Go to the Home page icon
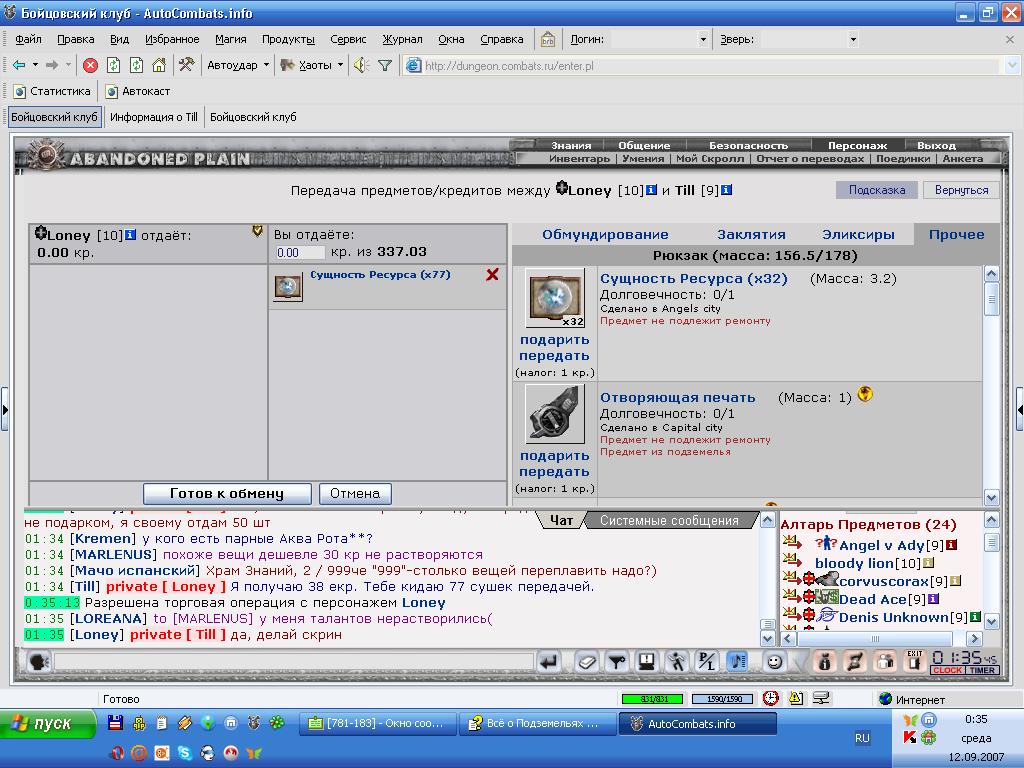The width and height of the screenshot is (1024, 768). [x=159, y=65]
